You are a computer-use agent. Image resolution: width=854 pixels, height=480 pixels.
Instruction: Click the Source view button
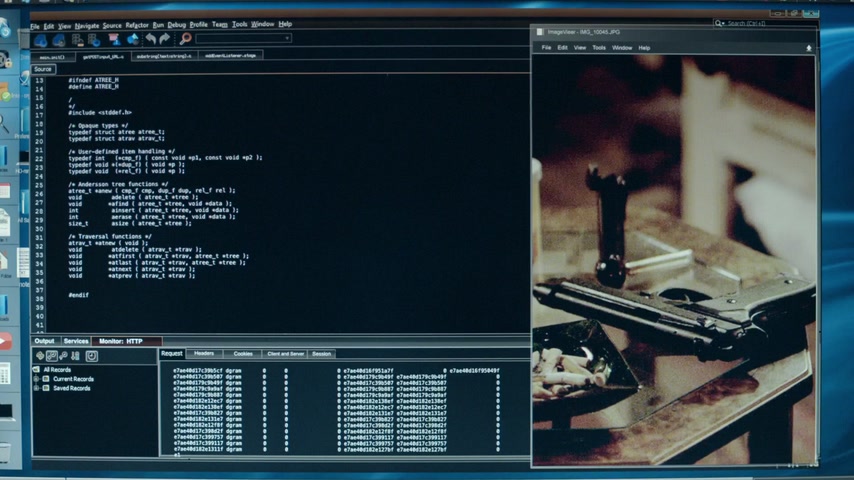tap(43, 69)
